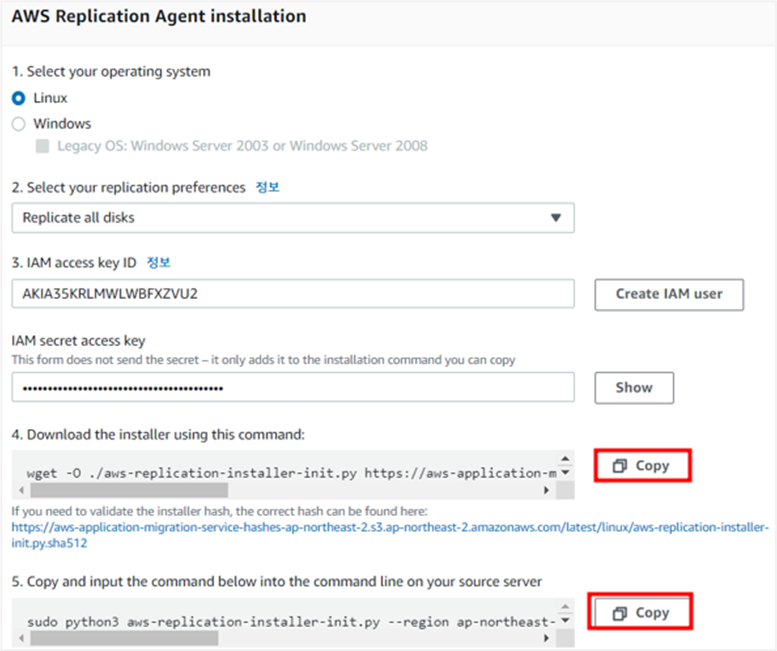Viewport: 777px width, 651px height.
Task: Click the Create IAM user button
Action: tap(669, 294)
